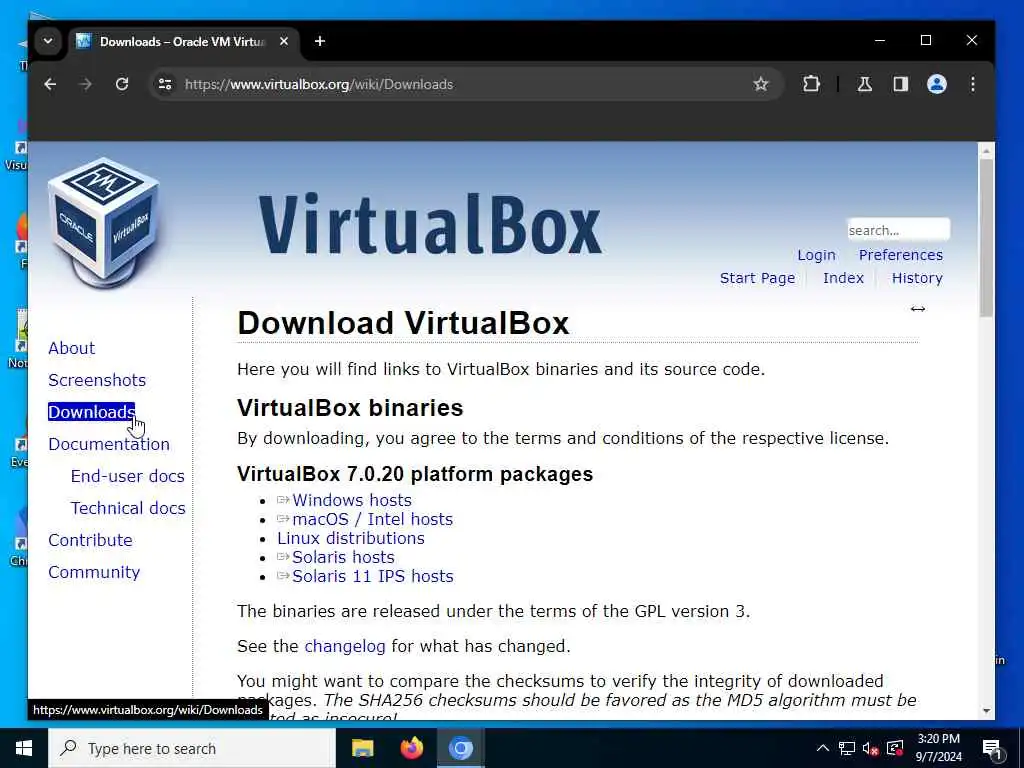Select the Downloads – Oracle VM VirtualBox tab
Screen dimensions: 1024x768
pos(184,41)
